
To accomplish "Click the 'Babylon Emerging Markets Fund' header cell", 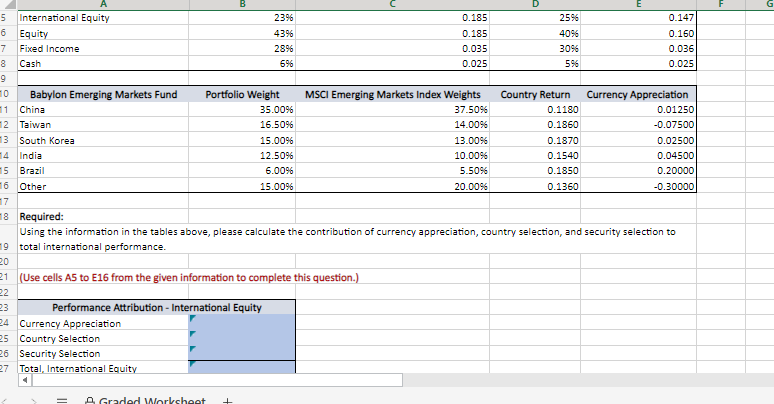I will [103, 94].
